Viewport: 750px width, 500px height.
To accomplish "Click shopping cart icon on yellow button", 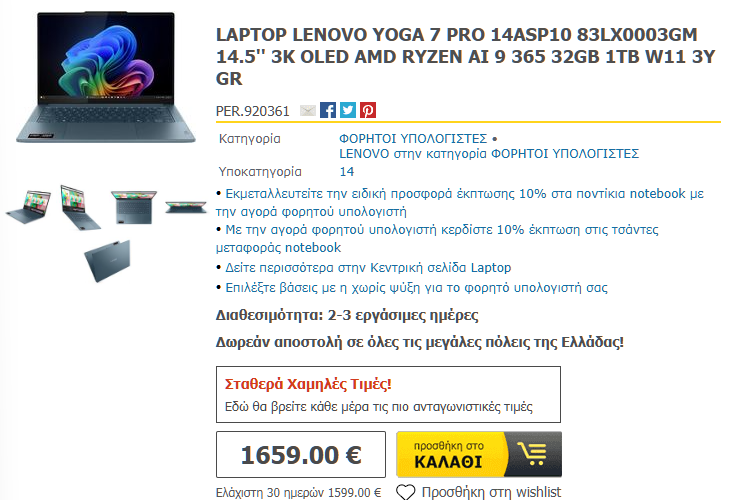I will tap(534, 452).
